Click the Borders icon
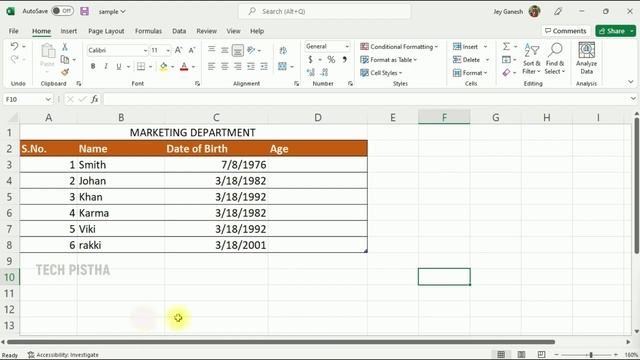 click(x=141, y=66)
